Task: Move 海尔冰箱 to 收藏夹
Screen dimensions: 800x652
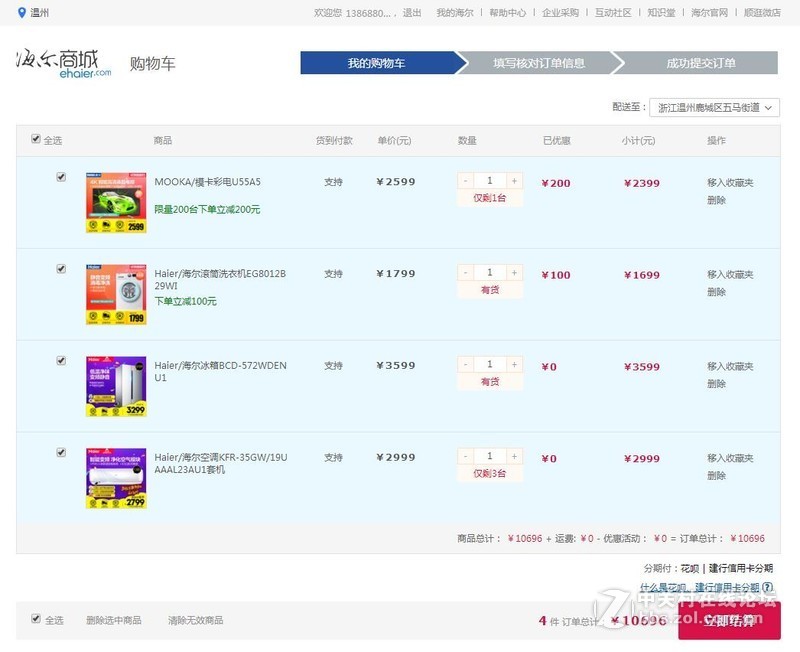Action: 730,366
